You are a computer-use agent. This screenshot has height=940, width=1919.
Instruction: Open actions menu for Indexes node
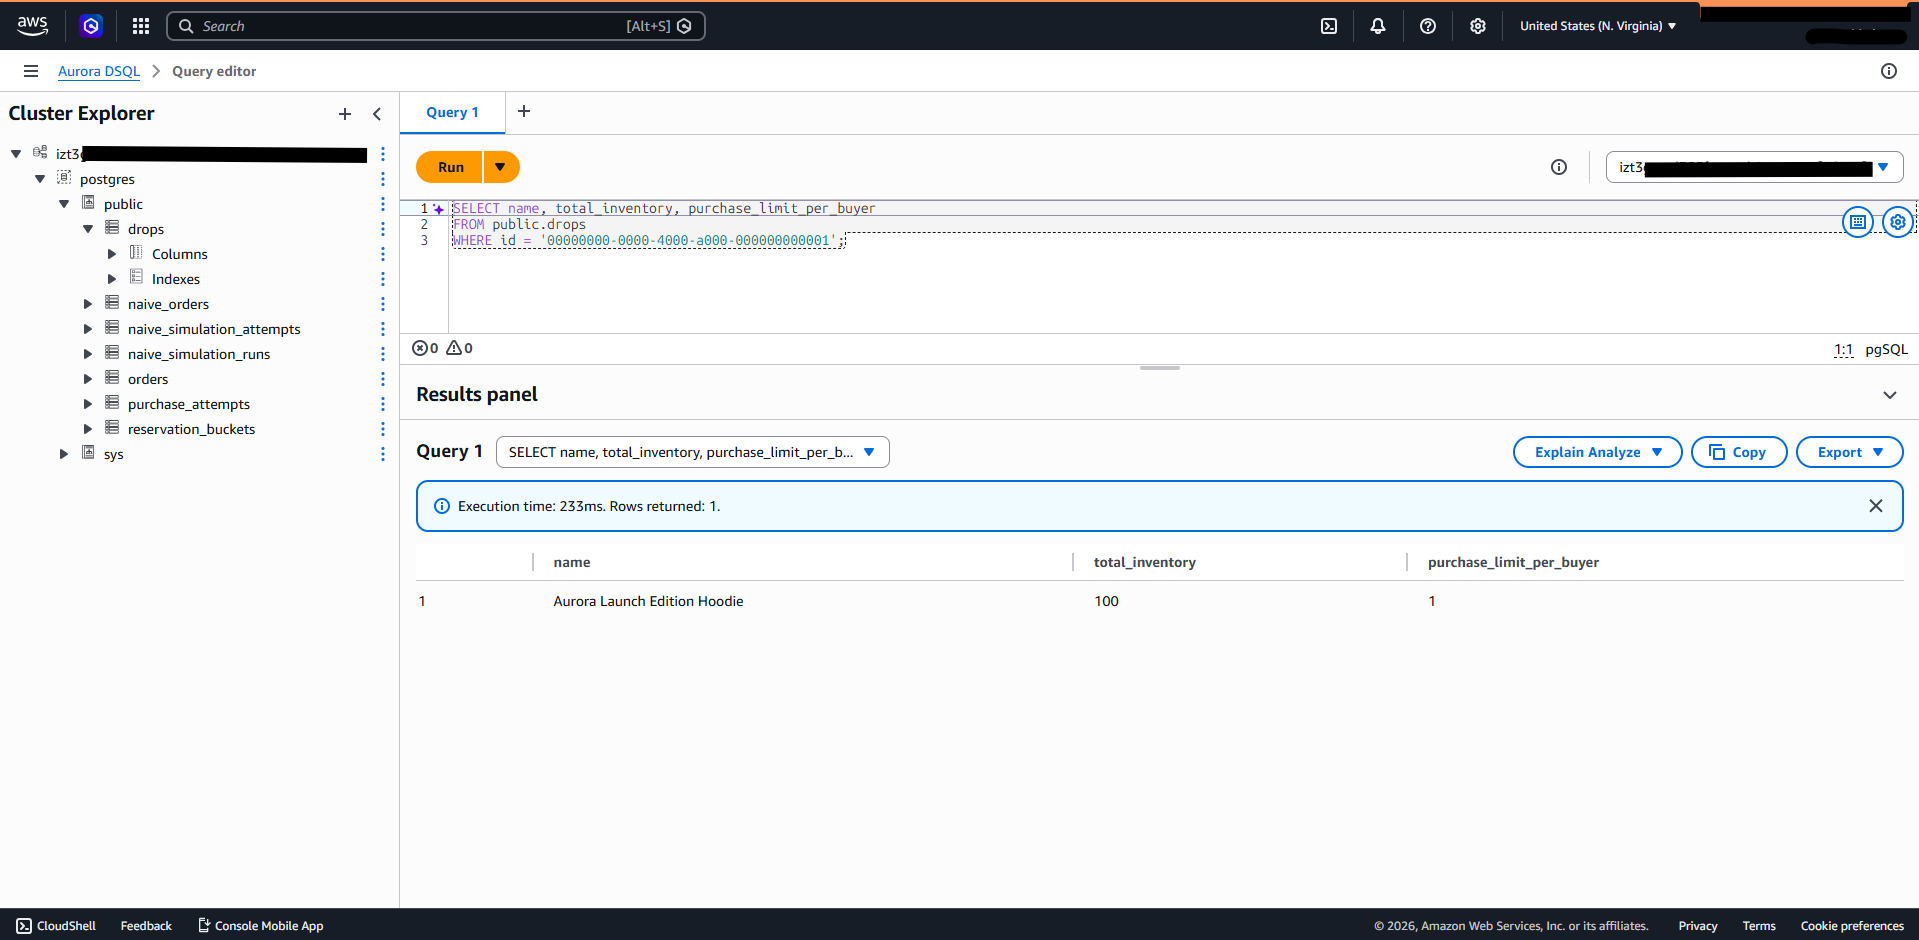[x=383, y=279]
